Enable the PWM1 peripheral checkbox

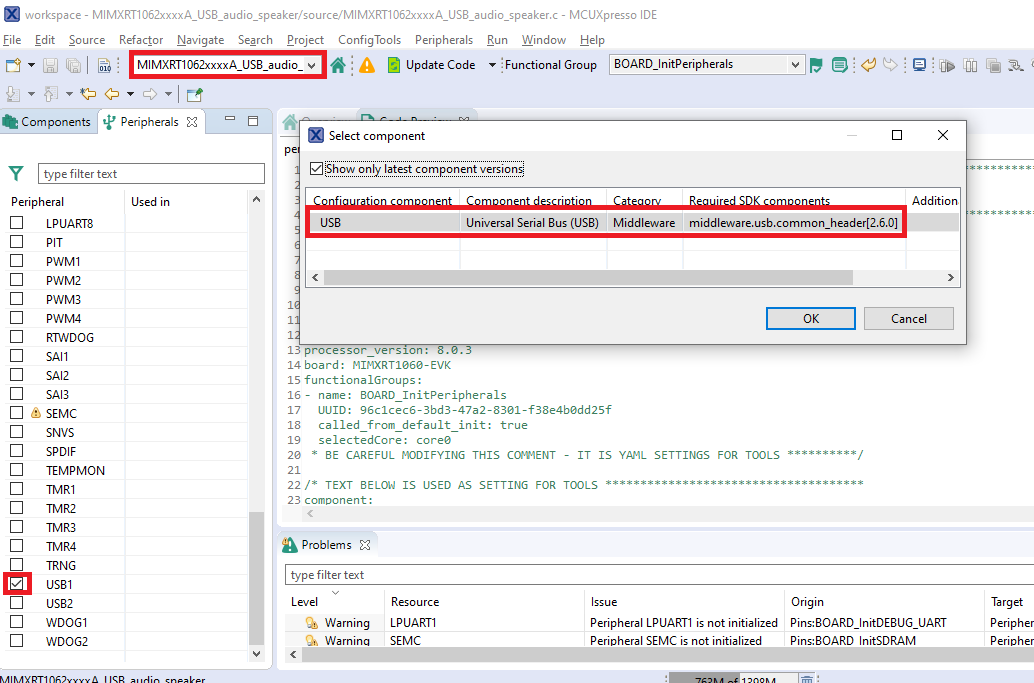[17, 260]
